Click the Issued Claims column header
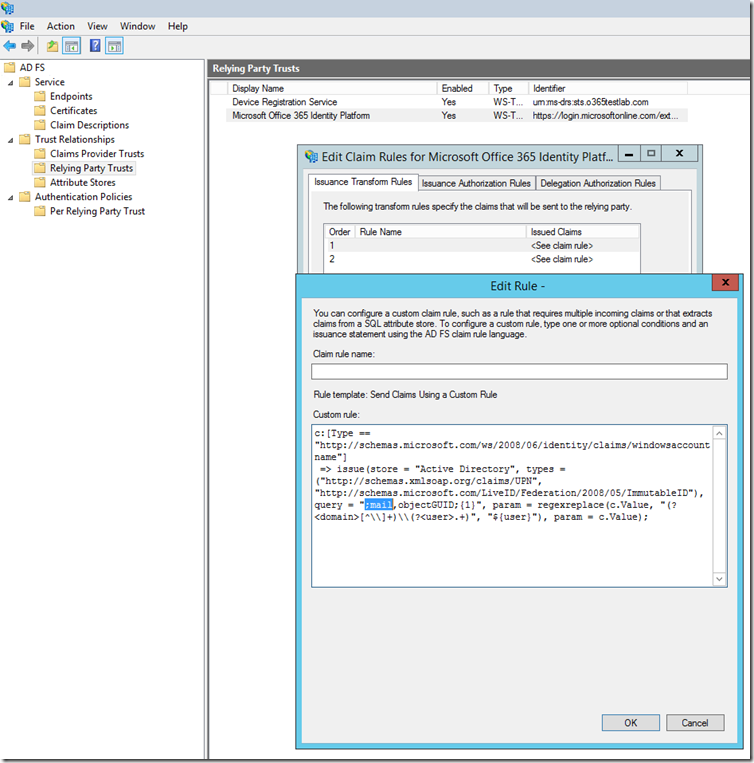 583,232
